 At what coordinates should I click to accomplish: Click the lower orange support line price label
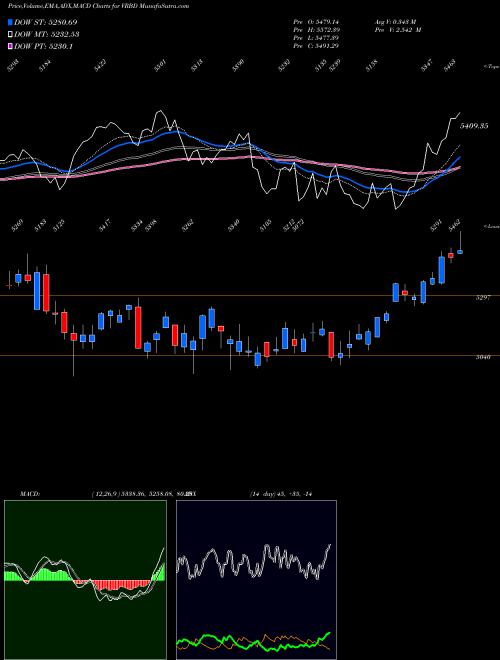(x=483, y=357)
